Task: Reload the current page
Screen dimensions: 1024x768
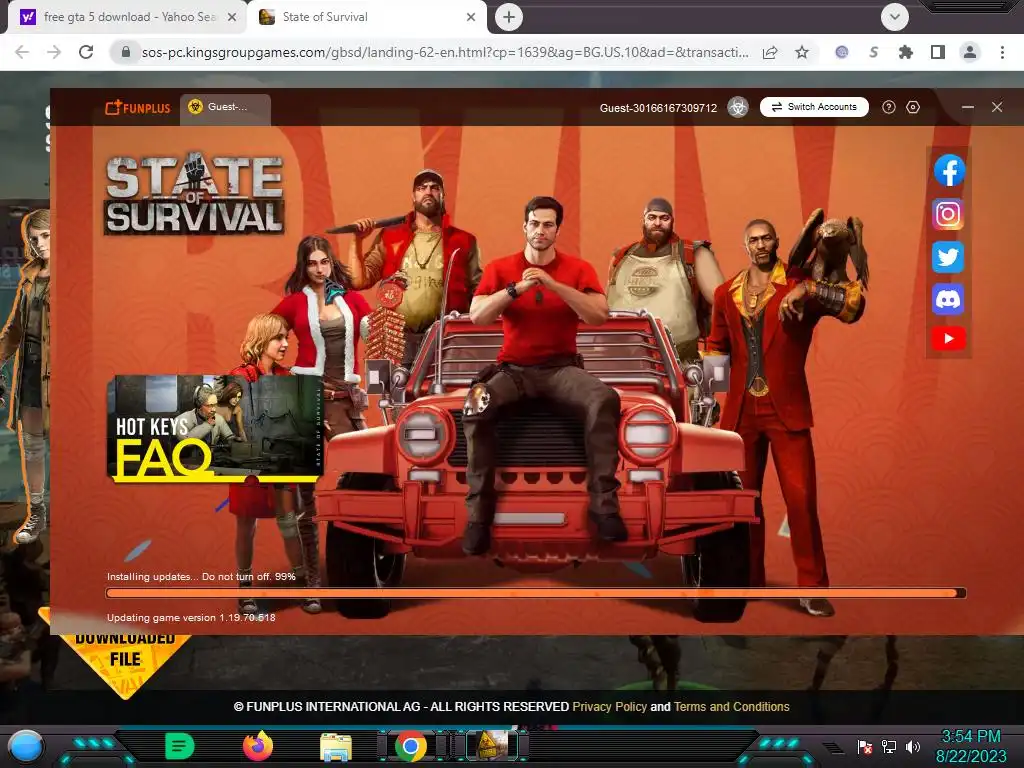Action: 86,52
